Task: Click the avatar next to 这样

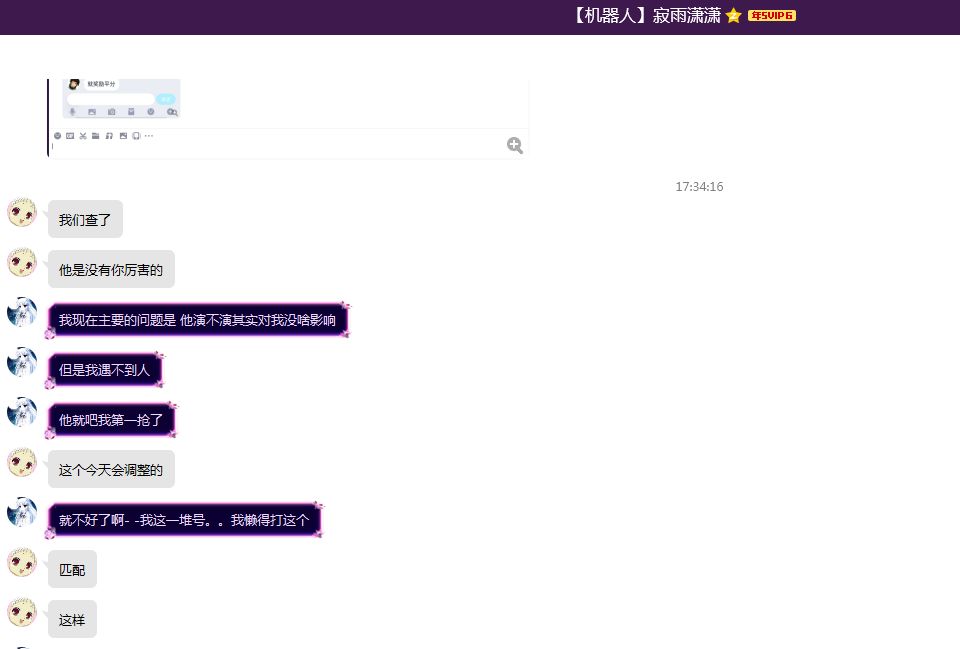Action: (x=21, y=613)
